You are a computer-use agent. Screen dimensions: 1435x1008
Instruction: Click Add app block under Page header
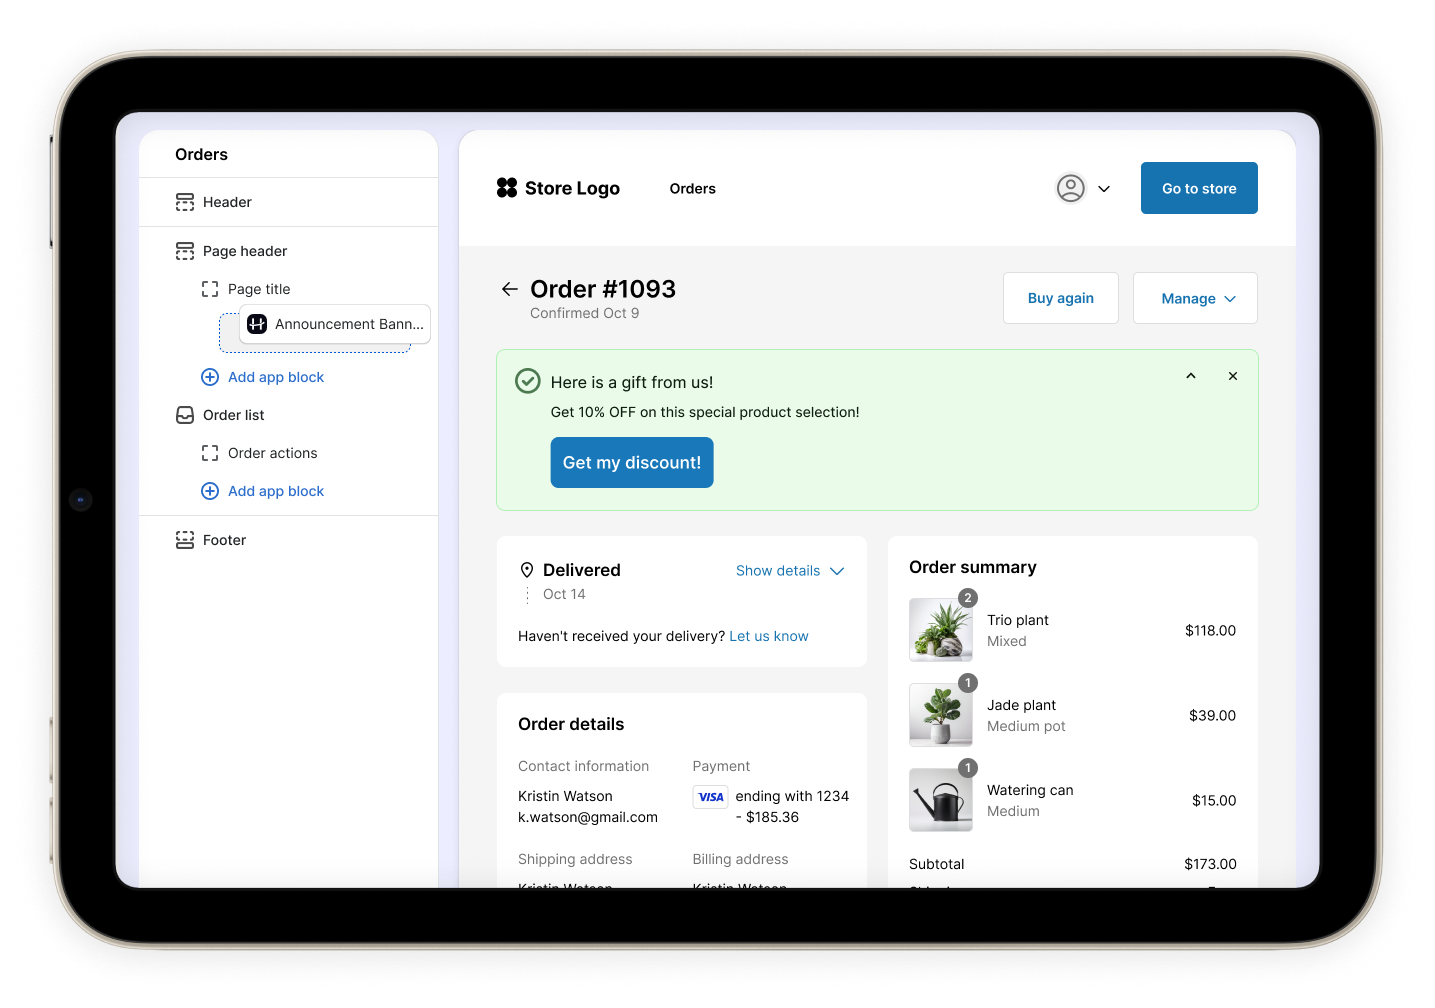pos(276,377)
